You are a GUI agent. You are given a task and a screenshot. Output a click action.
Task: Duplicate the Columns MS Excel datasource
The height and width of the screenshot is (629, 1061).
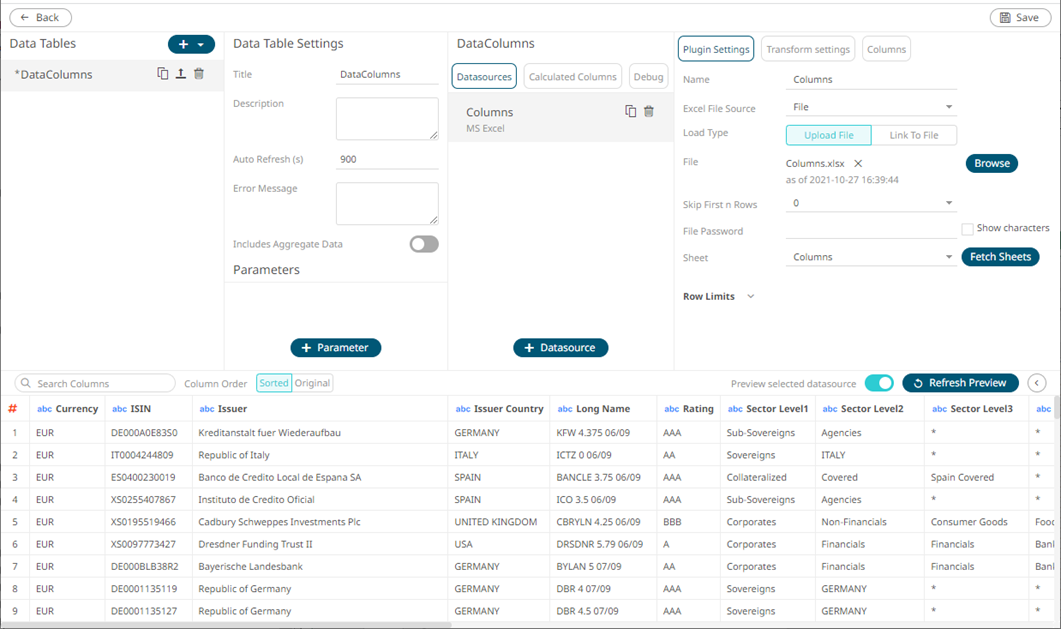point(630,112)
